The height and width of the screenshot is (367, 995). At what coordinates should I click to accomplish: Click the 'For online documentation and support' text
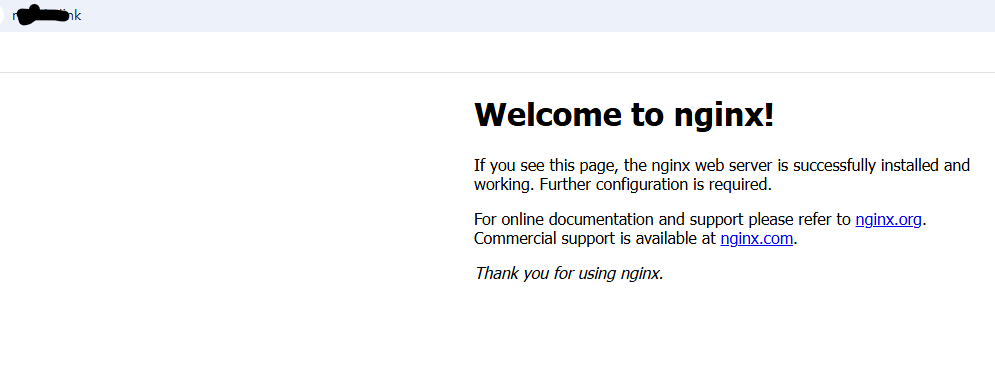[609, 220]
